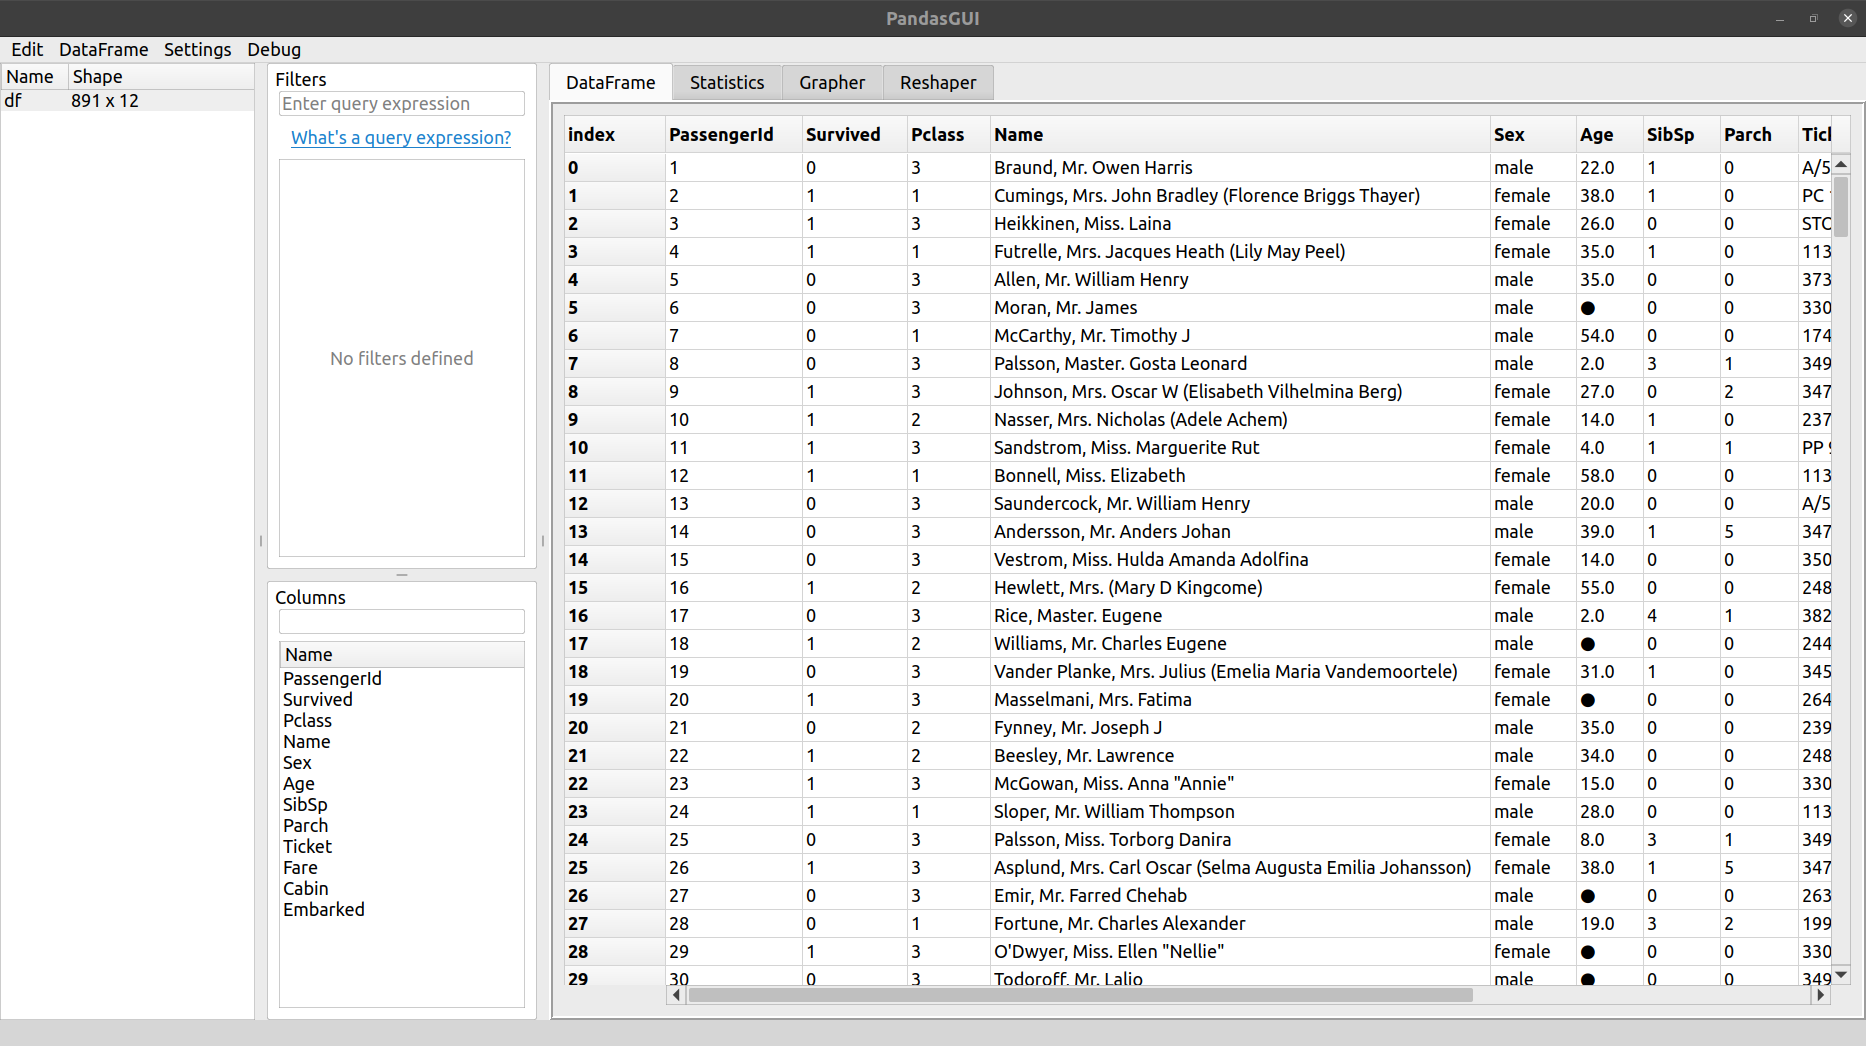Click the Age column header in table
Image resolution: width=1866 pixels, height=1046 pixels.
pos(1610,135)
